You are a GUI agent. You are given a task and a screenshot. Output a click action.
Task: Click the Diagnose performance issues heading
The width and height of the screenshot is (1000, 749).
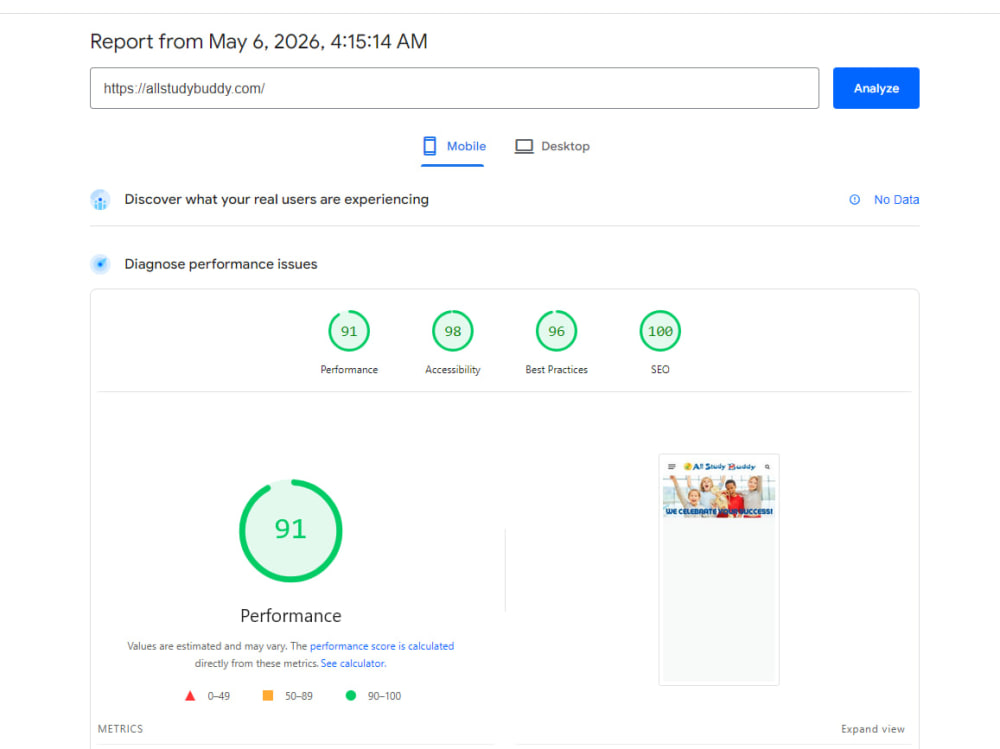(x=221, y=264)
